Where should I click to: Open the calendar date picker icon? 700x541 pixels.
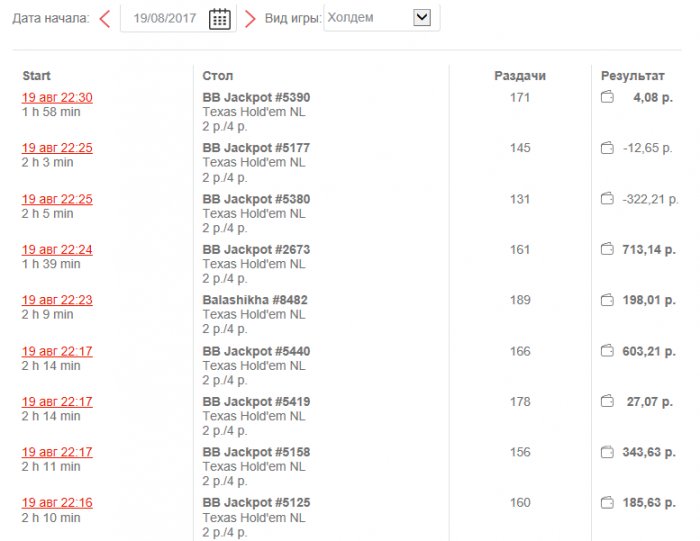click(220, 19)
